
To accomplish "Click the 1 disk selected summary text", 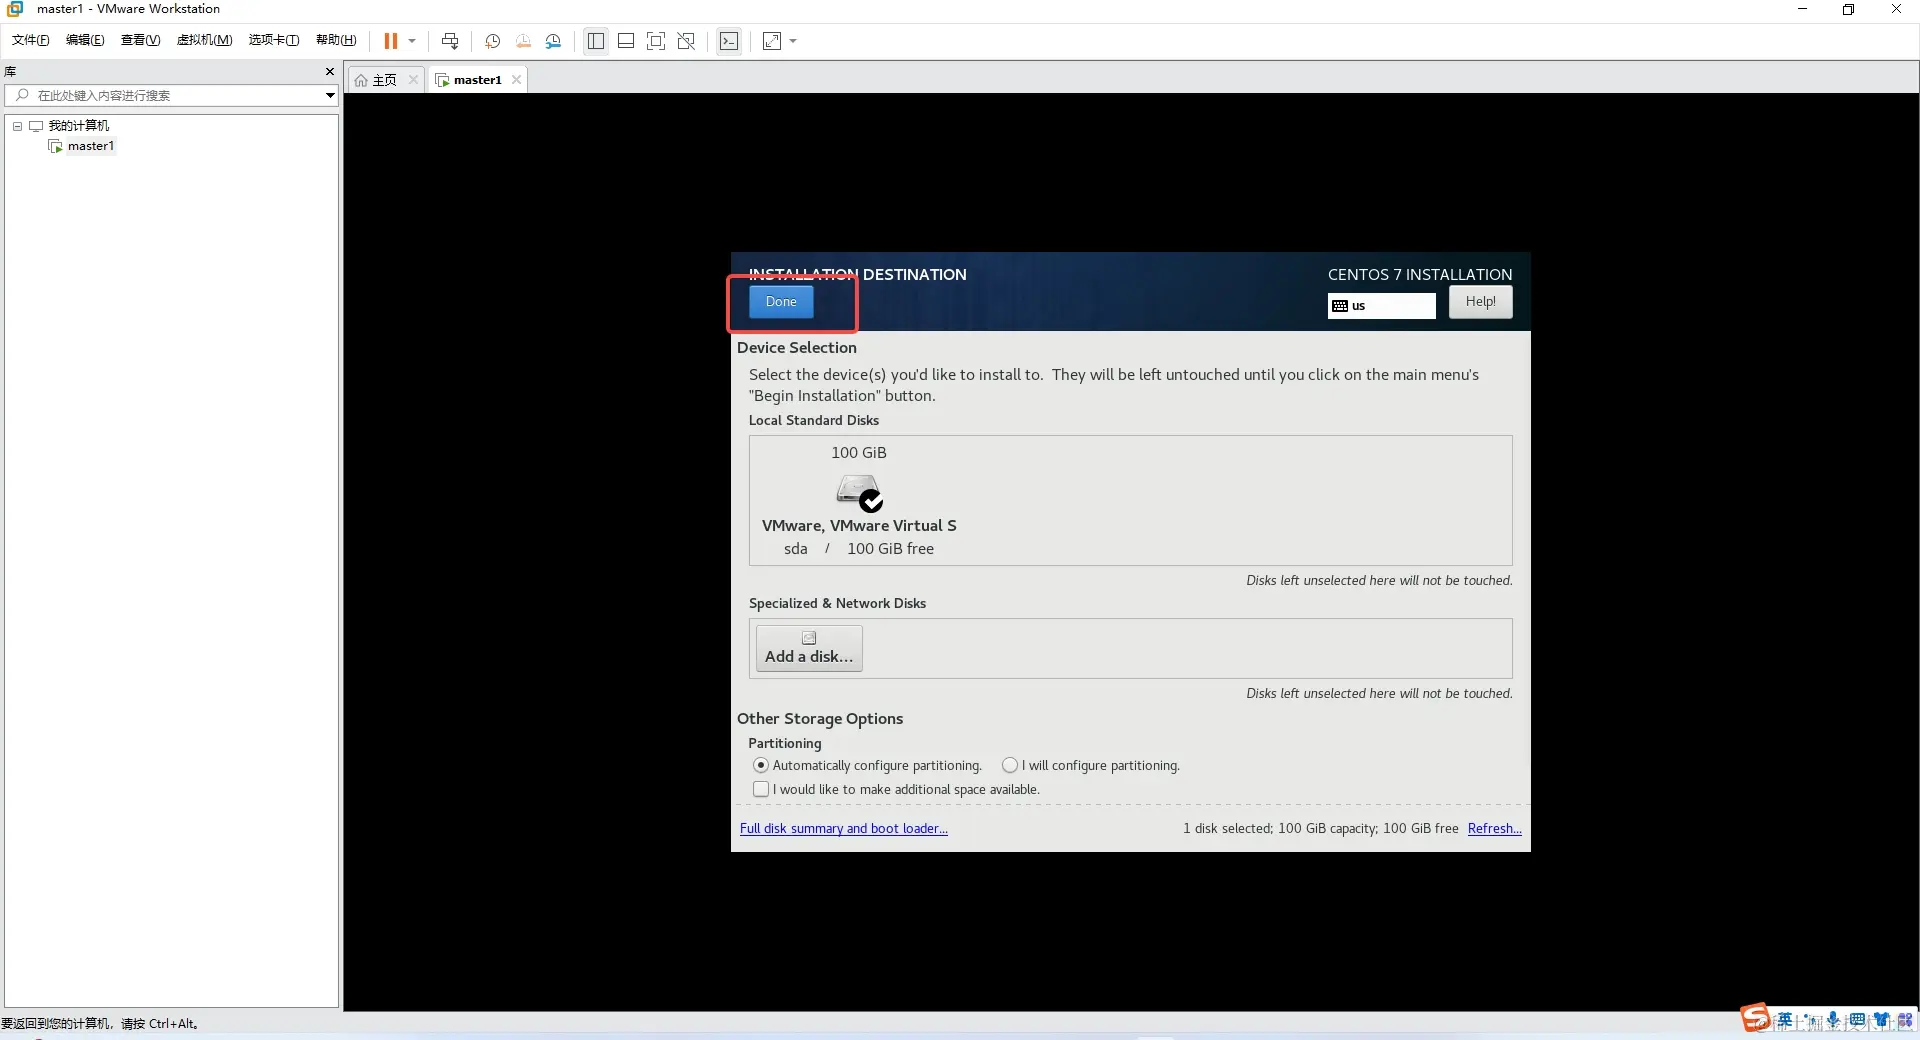I will 1320,829.
